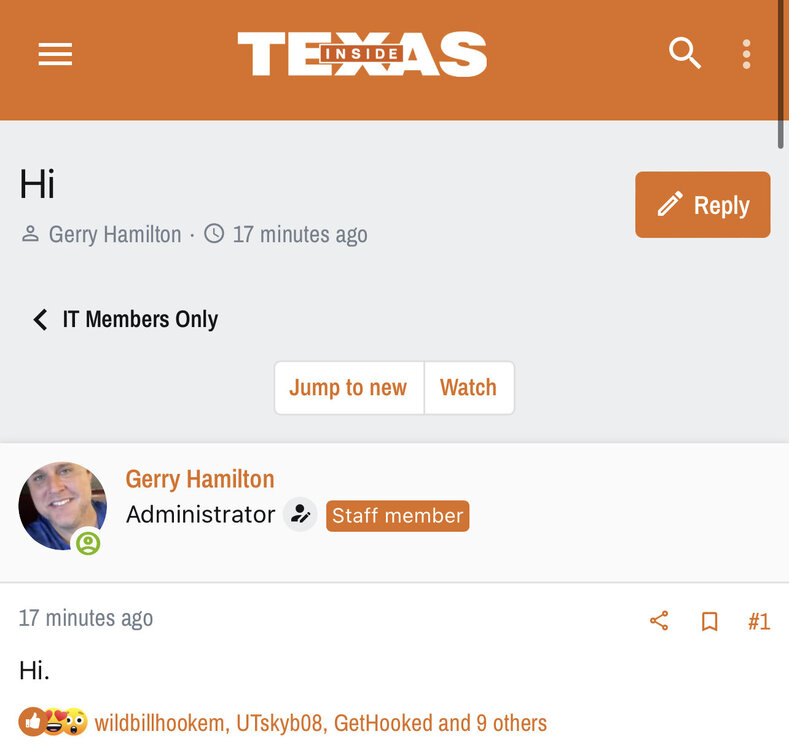Open Gerry Hamilton's profile name link
This screenshot has height=750, width=789.
[200, 479]
